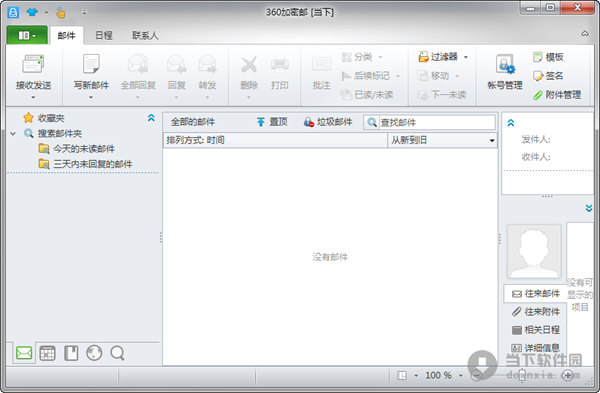
Task: Click the Categorize (分类) button
Action: (357, 57)
